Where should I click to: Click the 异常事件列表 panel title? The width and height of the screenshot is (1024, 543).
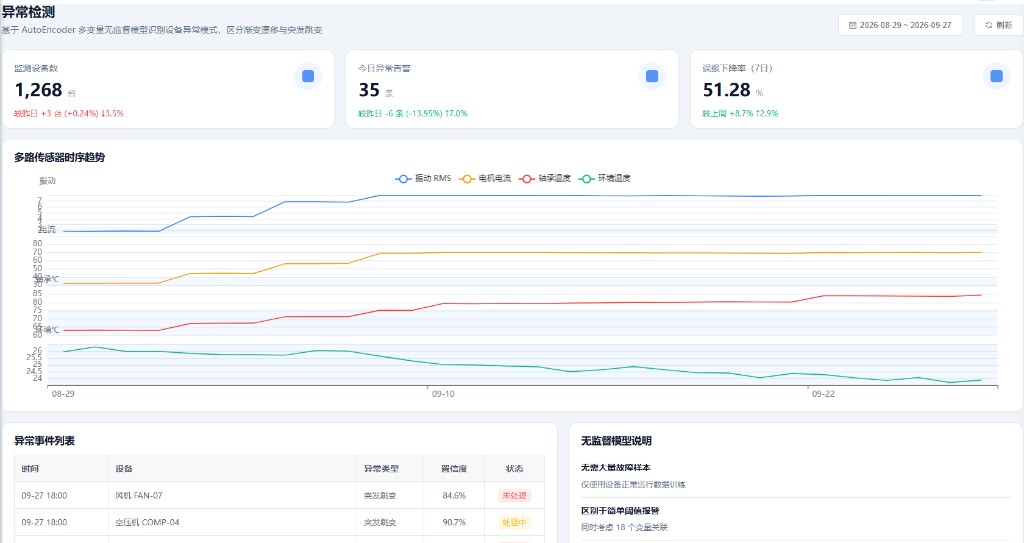[44, 441]
